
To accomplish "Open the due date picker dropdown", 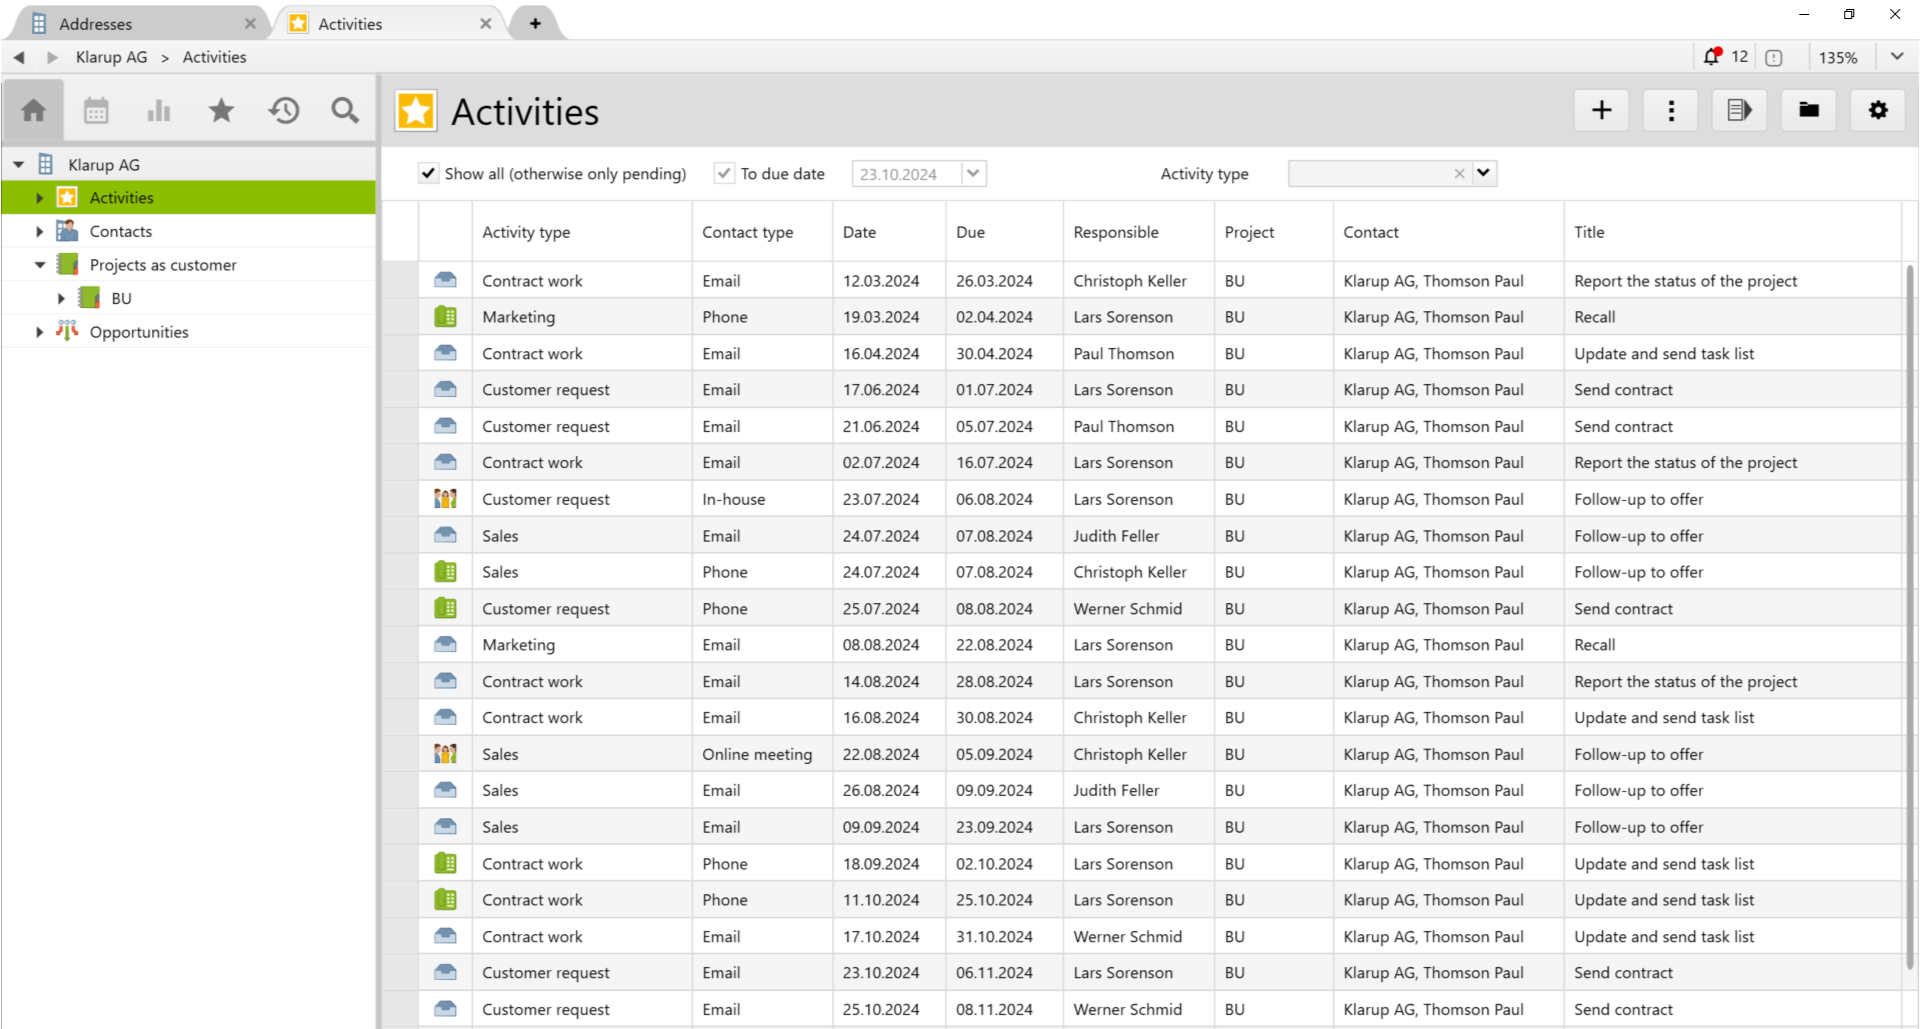I will (972, 174).
